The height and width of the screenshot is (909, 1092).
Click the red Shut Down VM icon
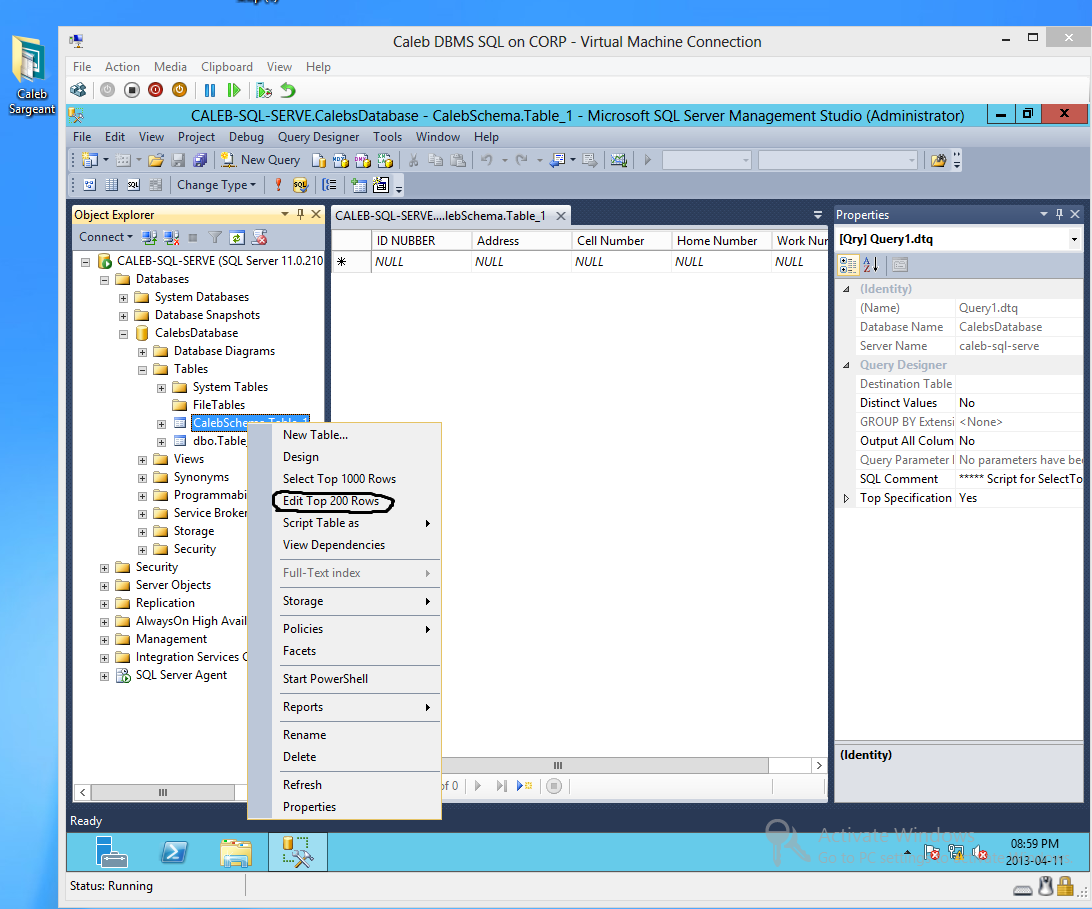pos(155,90)
